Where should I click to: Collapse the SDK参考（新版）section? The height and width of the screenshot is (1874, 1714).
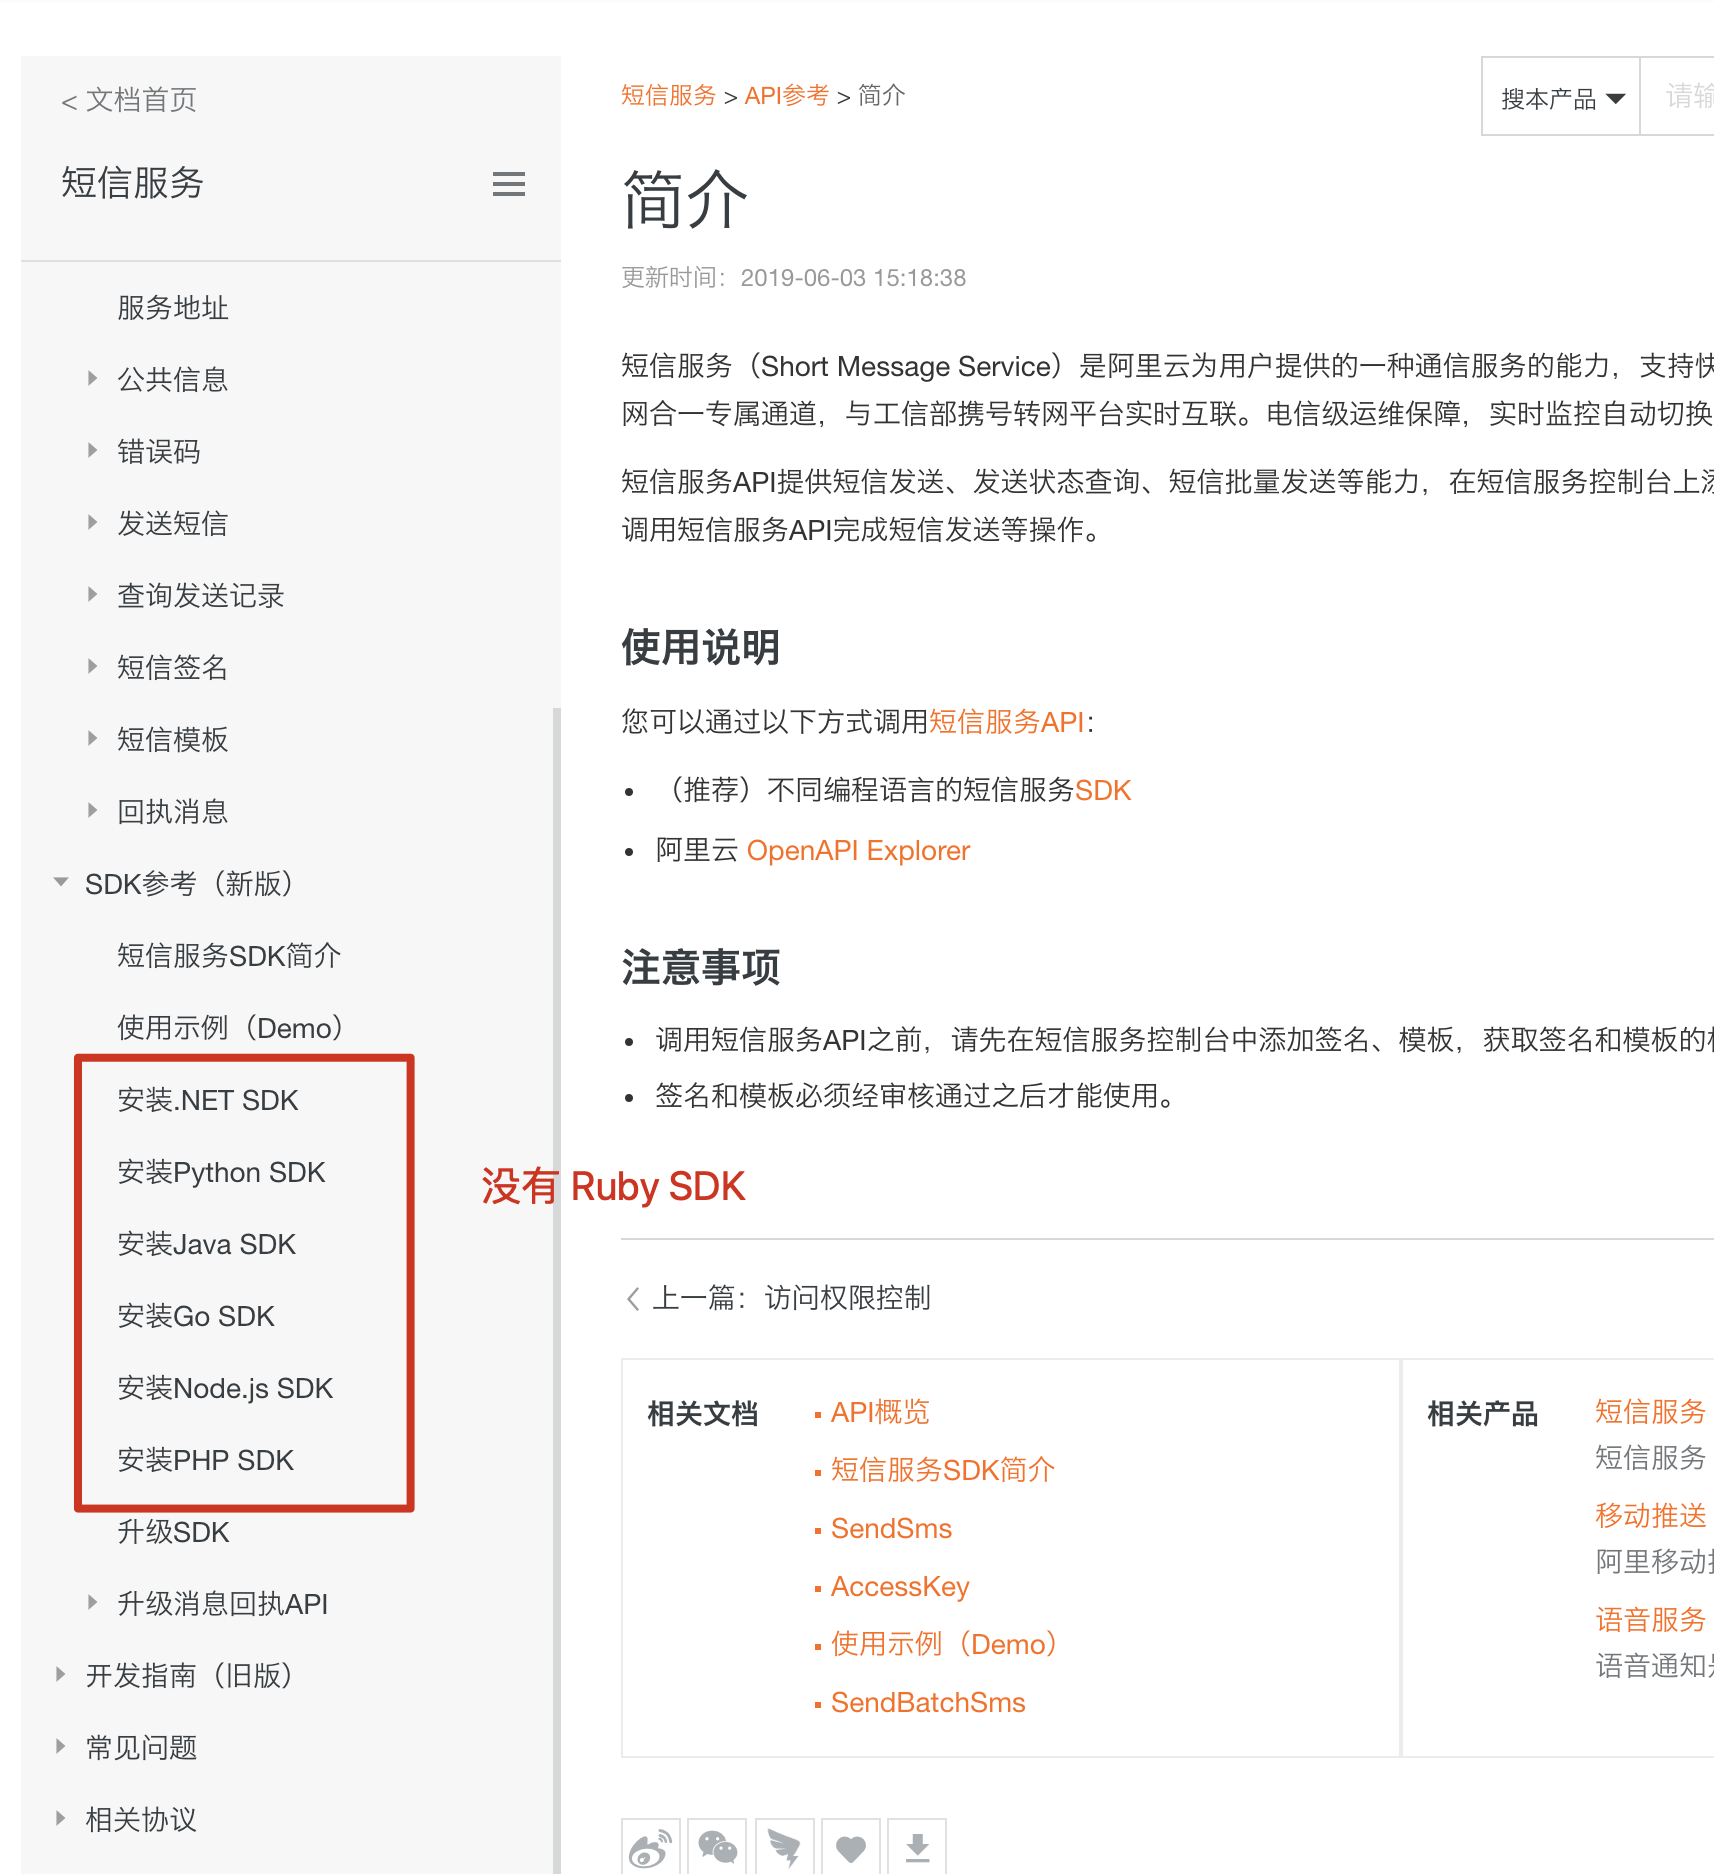(61, 883)
